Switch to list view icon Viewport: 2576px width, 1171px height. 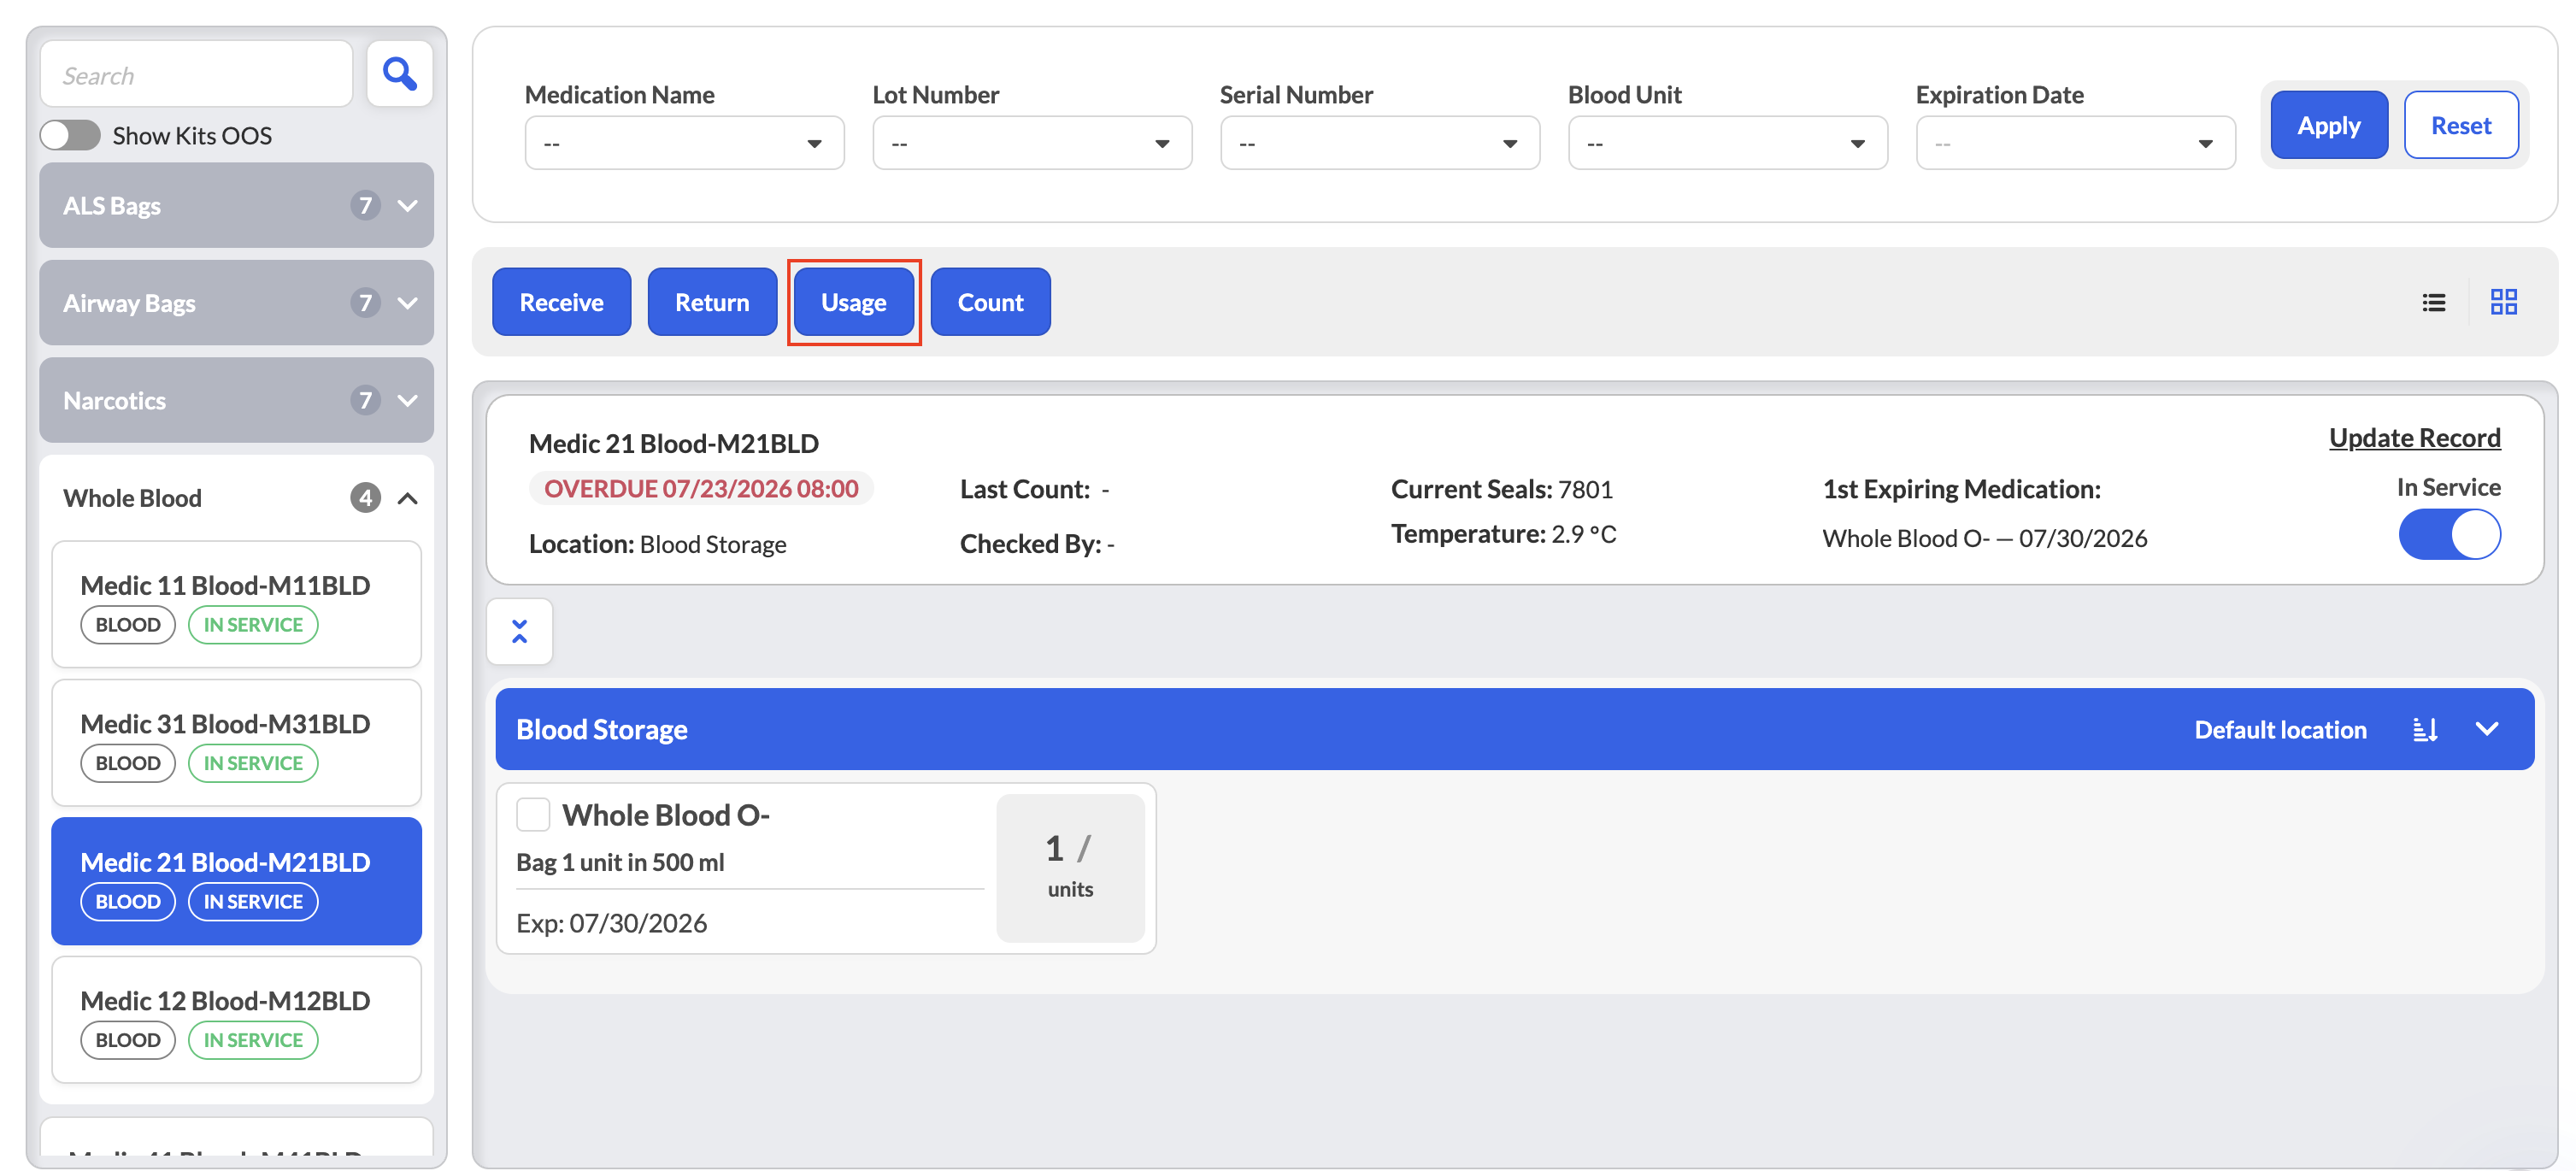pyautogui.click(x=2433, y=302)
